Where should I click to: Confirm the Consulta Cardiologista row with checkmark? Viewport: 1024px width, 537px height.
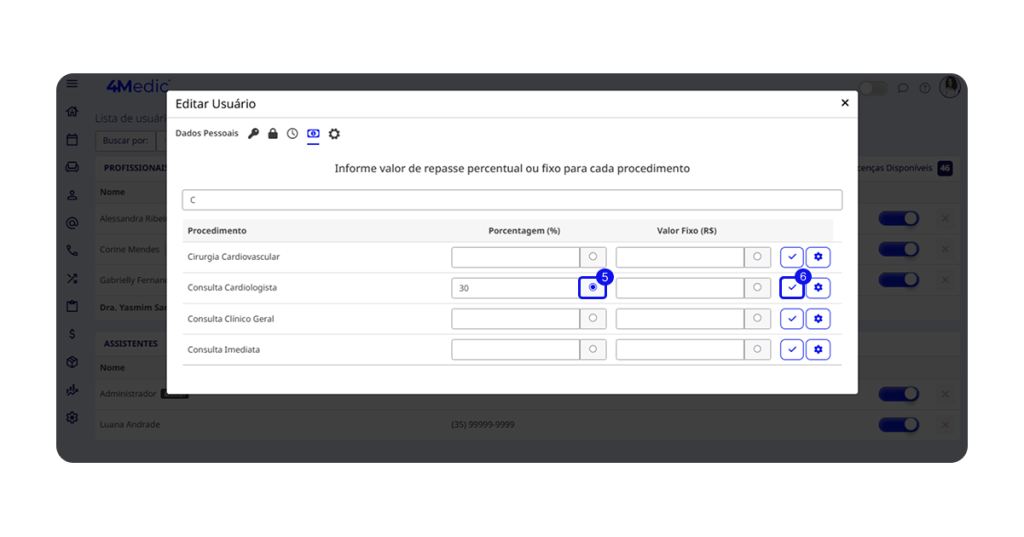792,288
